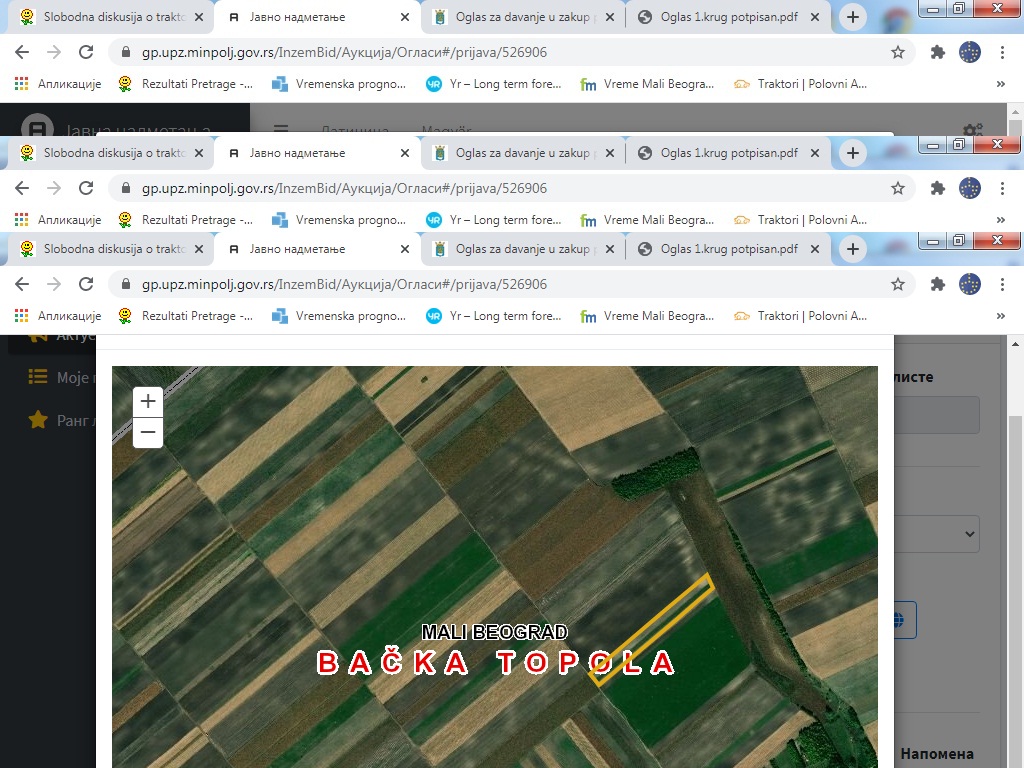This screenshot has width=1024, height=768.
Task: Open Yr – Long term fore bookmark, bottom bar
Action: pos(494,316)
